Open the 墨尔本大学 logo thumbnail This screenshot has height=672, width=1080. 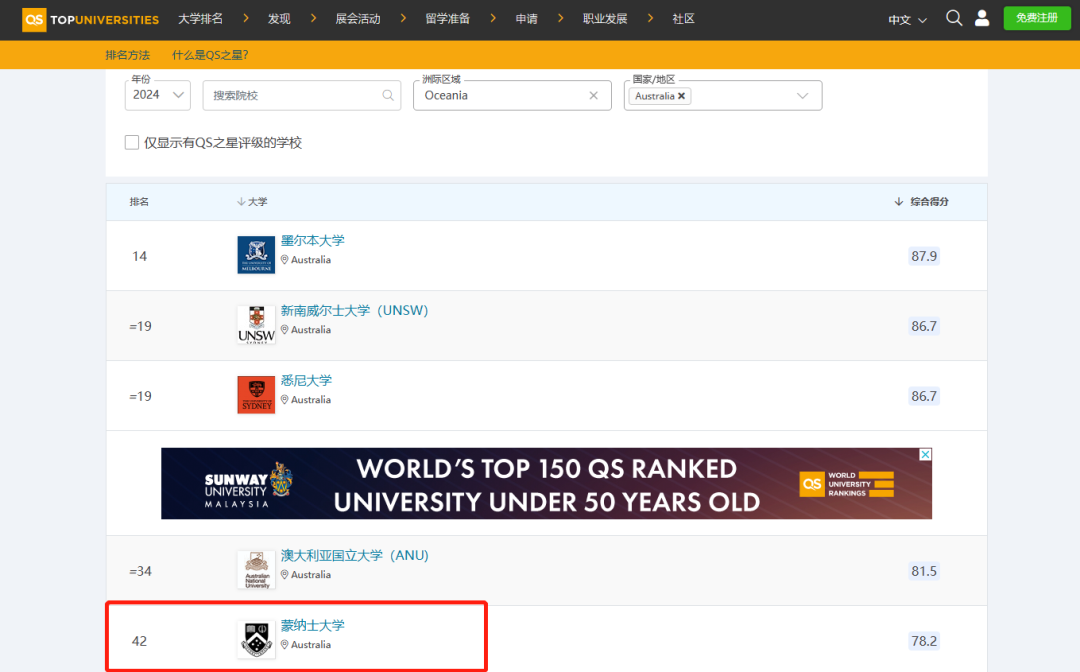[256, 255]
